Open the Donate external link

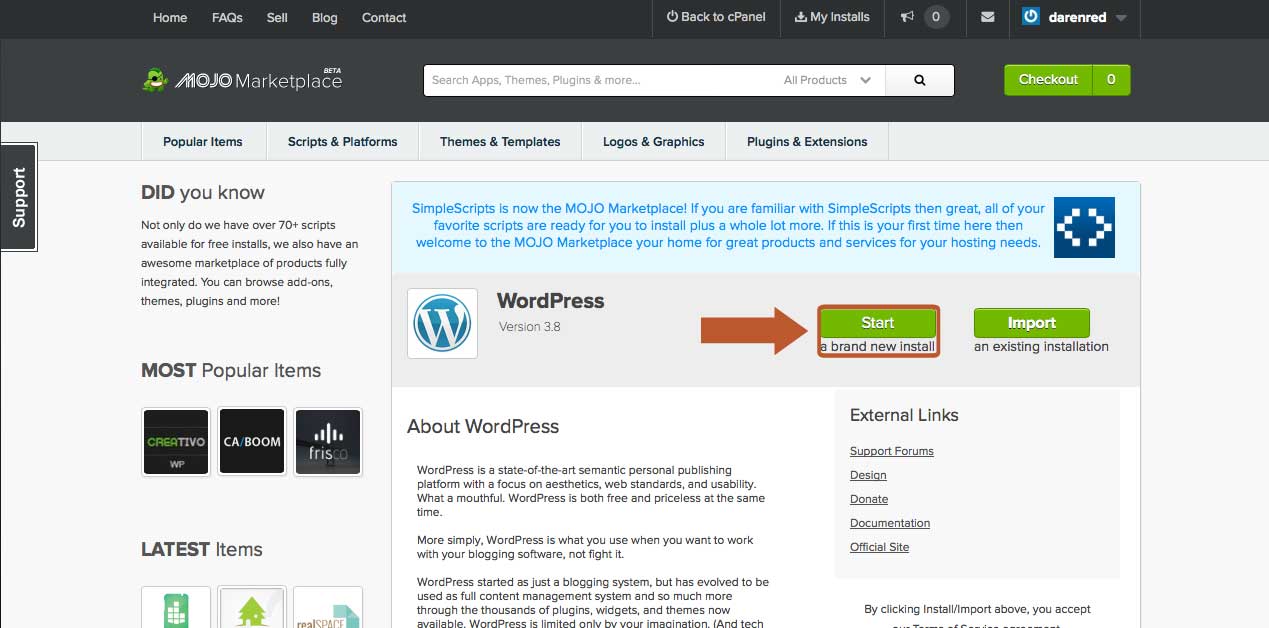tap(869, 499)
